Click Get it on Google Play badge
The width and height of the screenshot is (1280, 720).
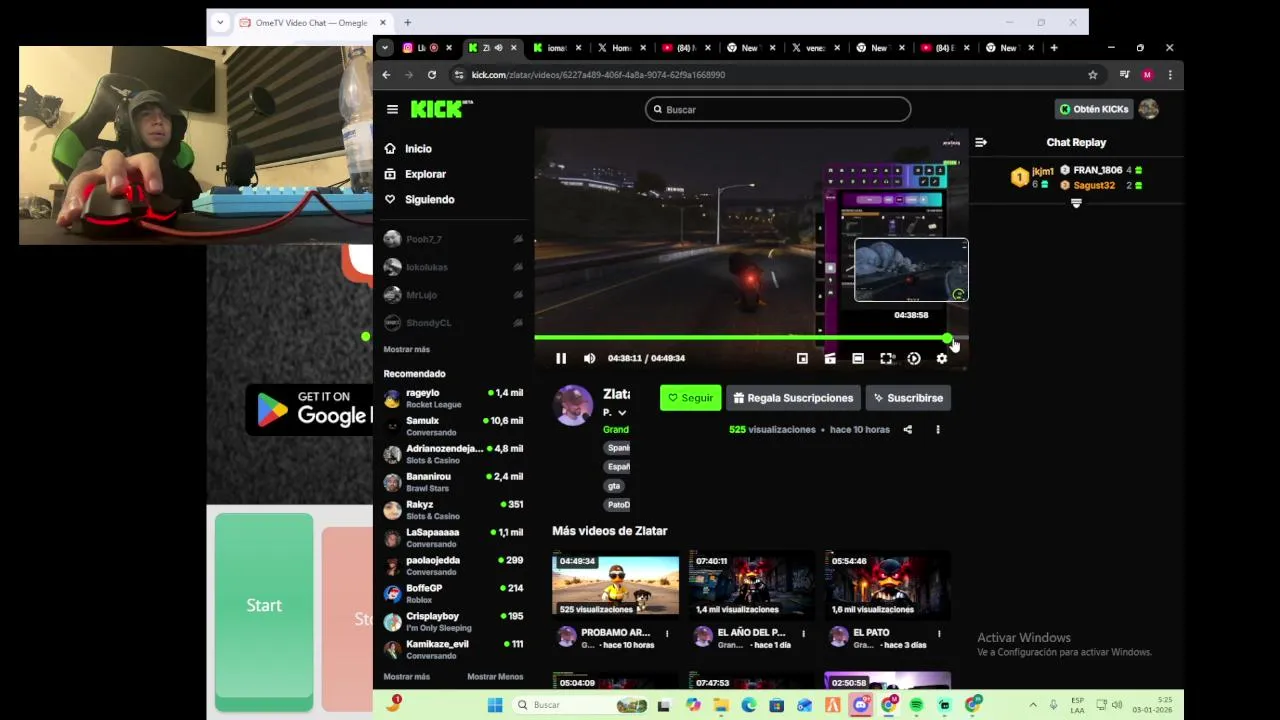tap(310, 409)
